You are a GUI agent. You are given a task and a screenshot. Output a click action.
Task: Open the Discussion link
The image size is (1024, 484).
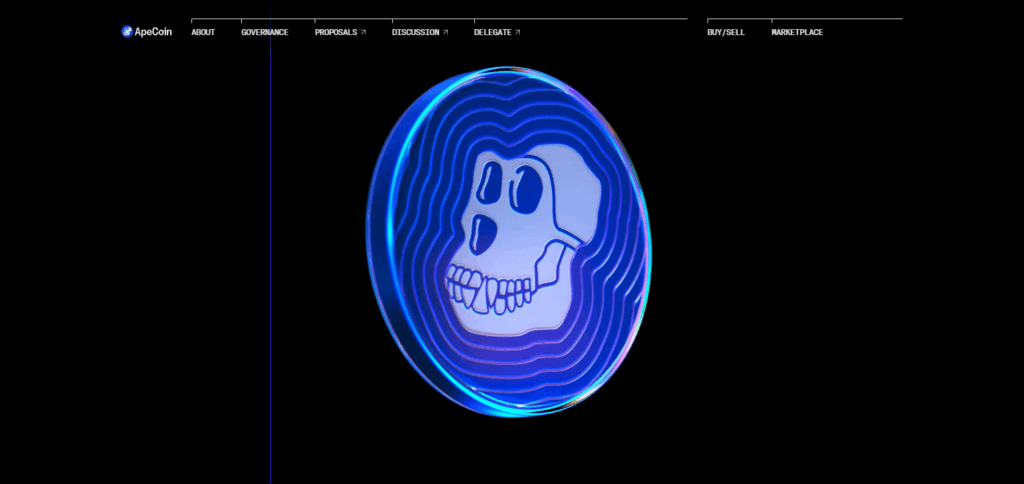tap(415, 32)
